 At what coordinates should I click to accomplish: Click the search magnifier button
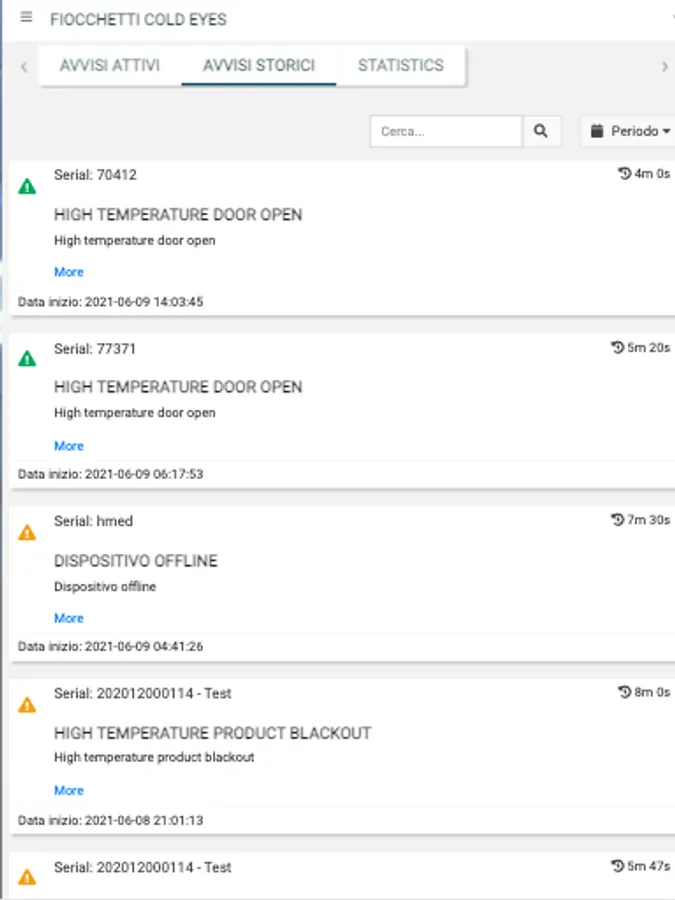541,131
